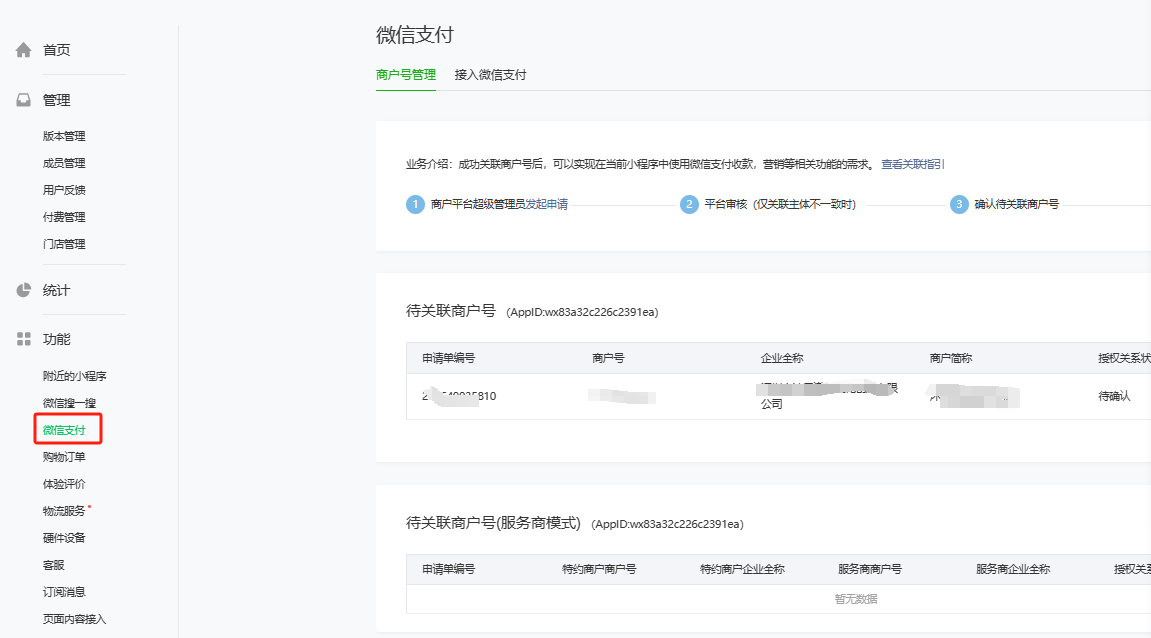Open 门店管理 menu item
This screenshot has width=1151, height=638.
[x=64, y=244]
